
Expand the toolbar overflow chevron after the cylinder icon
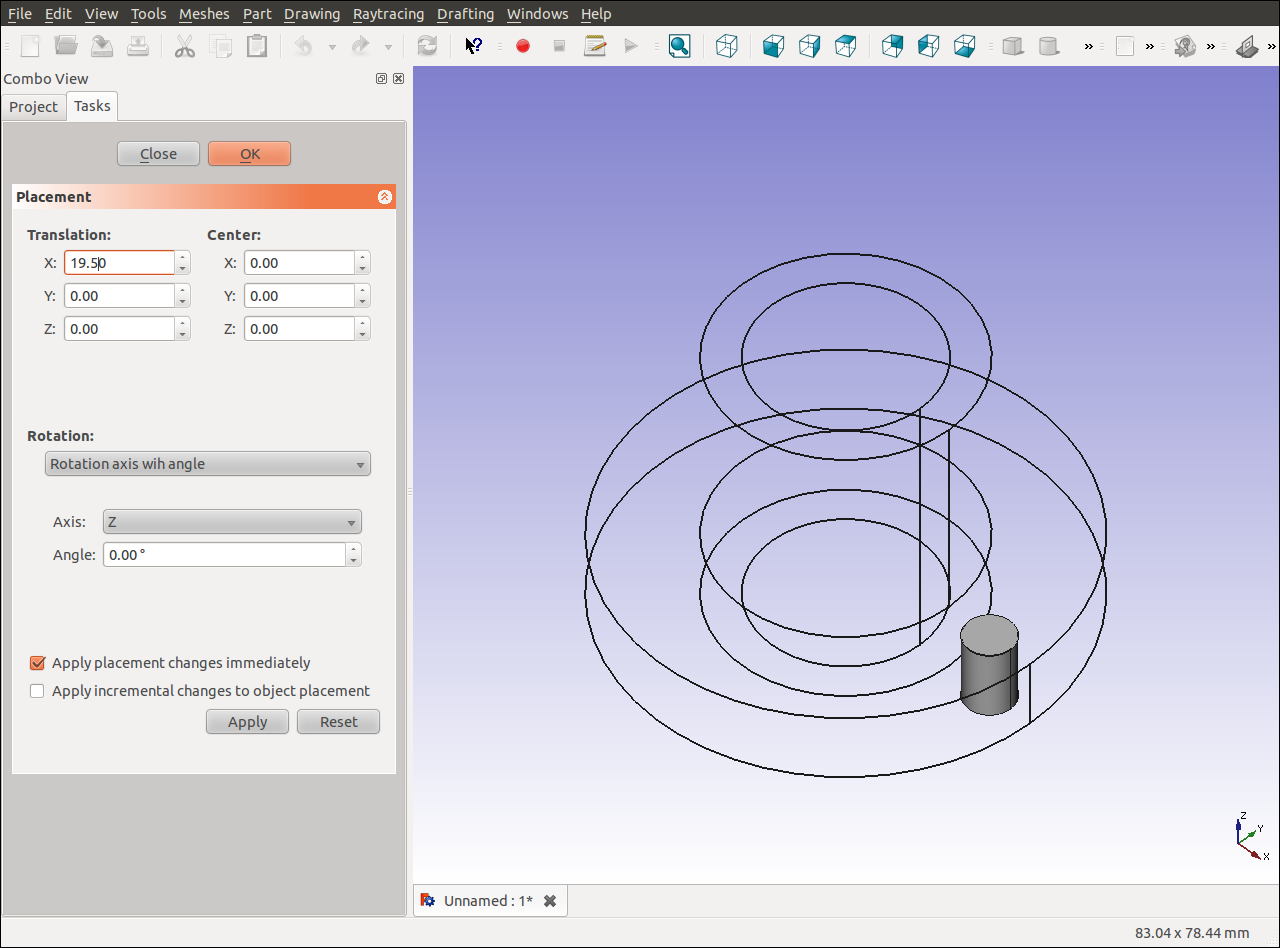pos(1089,46)
